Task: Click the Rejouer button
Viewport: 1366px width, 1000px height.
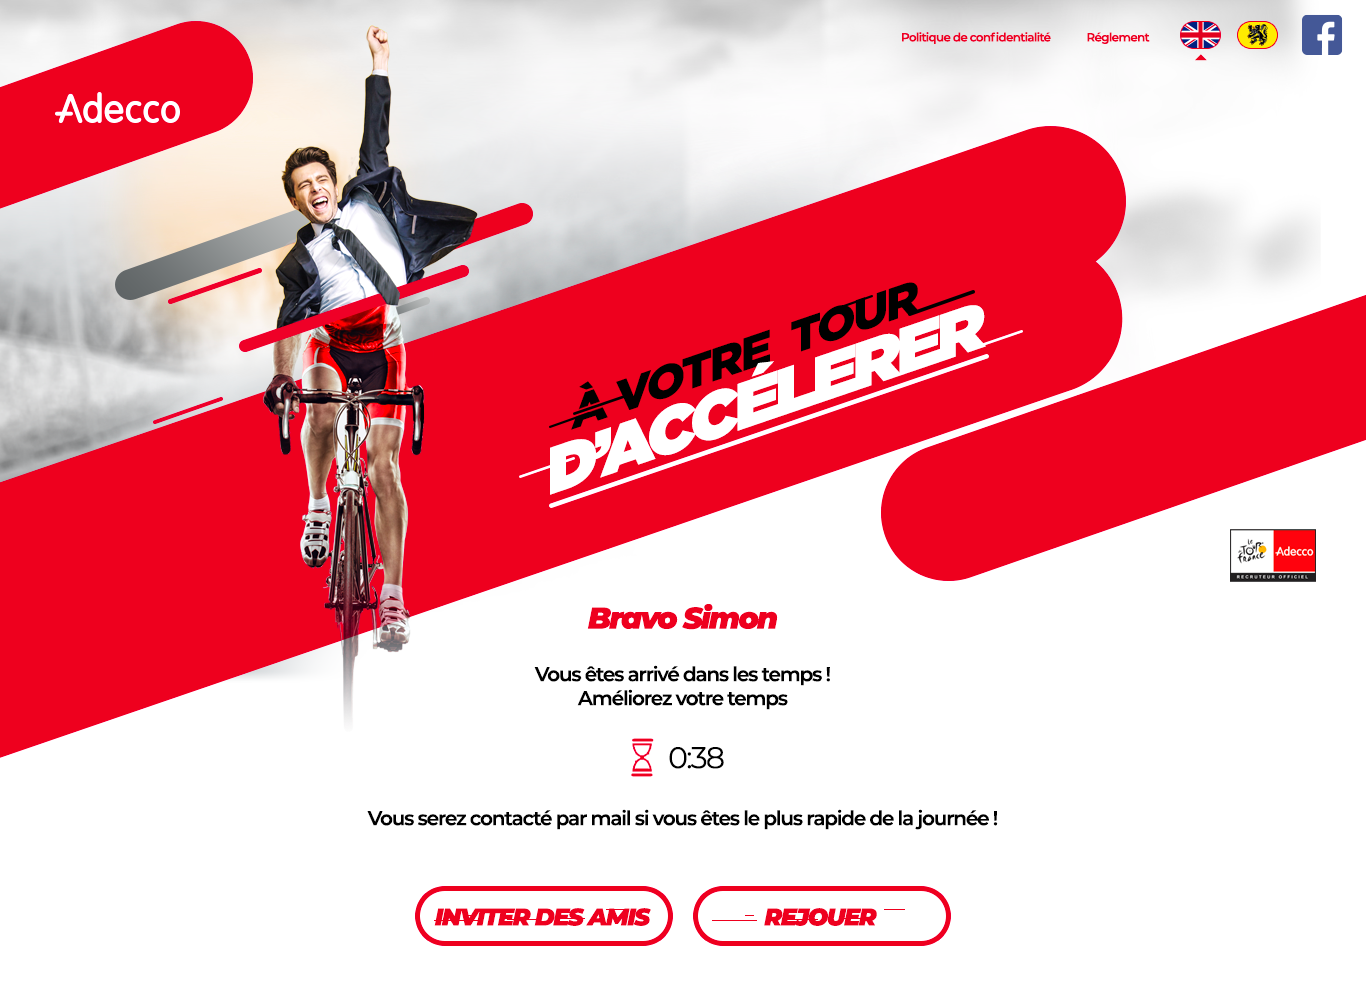Action: [821, 916]
